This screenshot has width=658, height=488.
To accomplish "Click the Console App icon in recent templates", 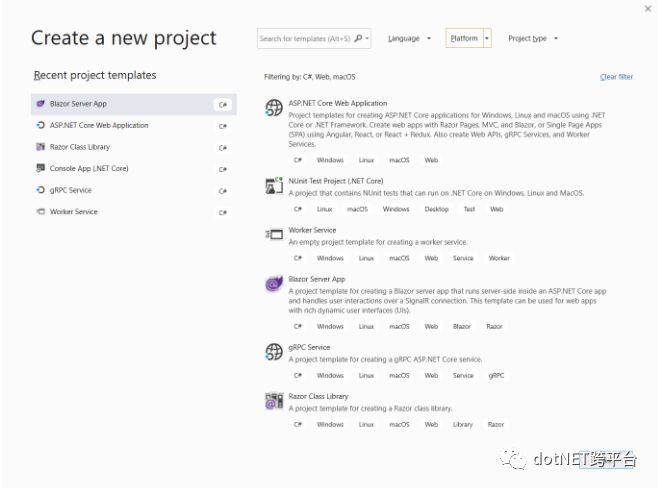I will tap(41, 168).
